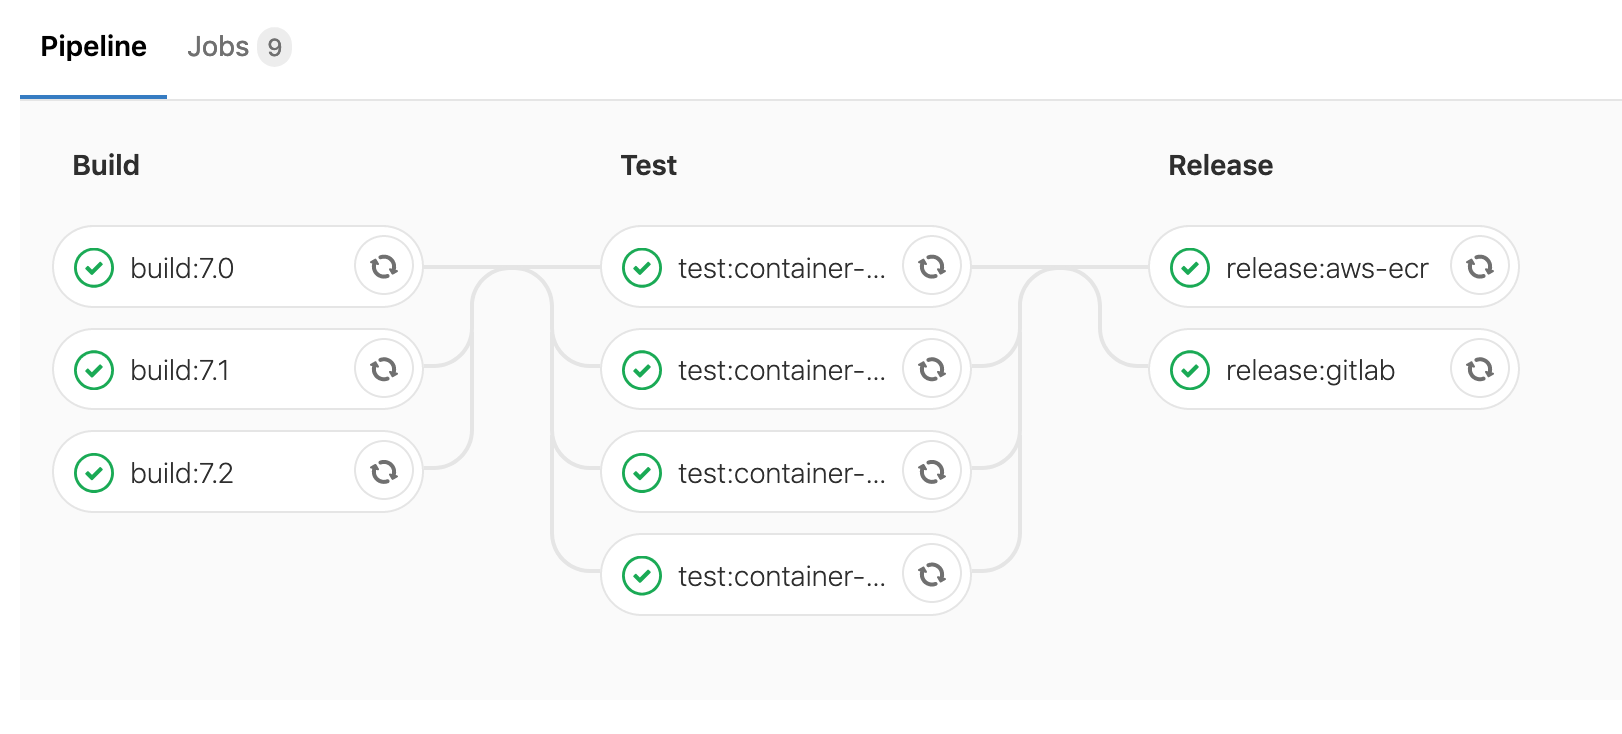The height and width of the screenshot is (734, 1622).
Task: Retry the second test:container job in Test stage
Action: pos(932,370)
